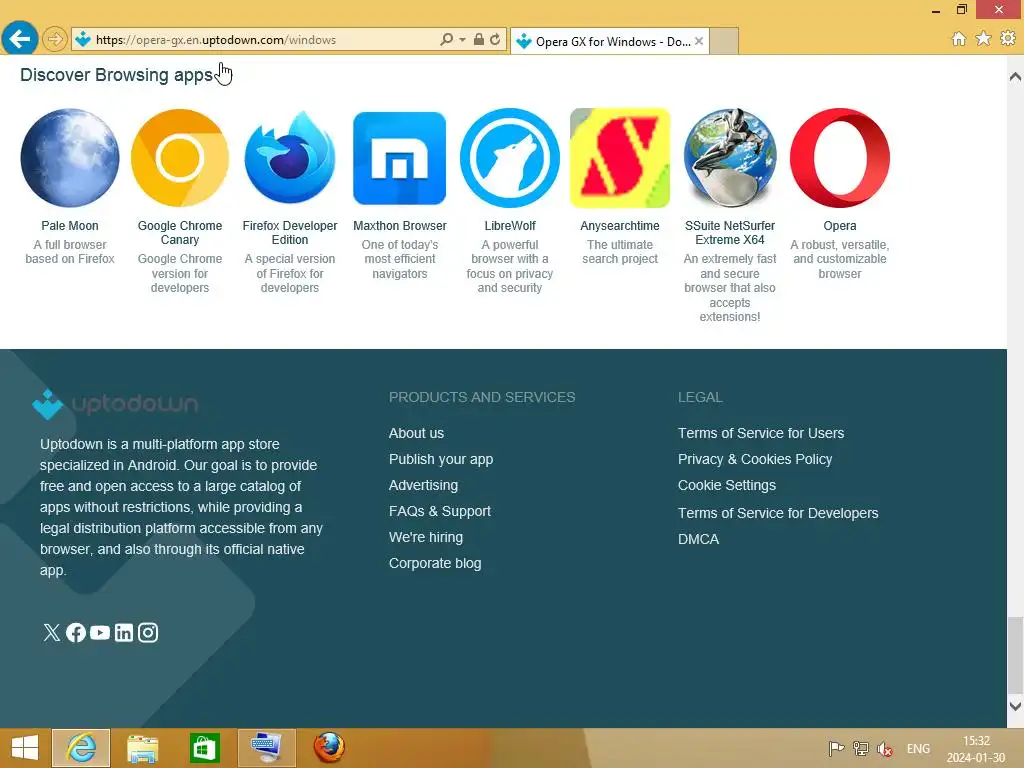This screenshot has width=1024, height=768.
Task: Open the Publish your app link
Action: coord(441,459)
